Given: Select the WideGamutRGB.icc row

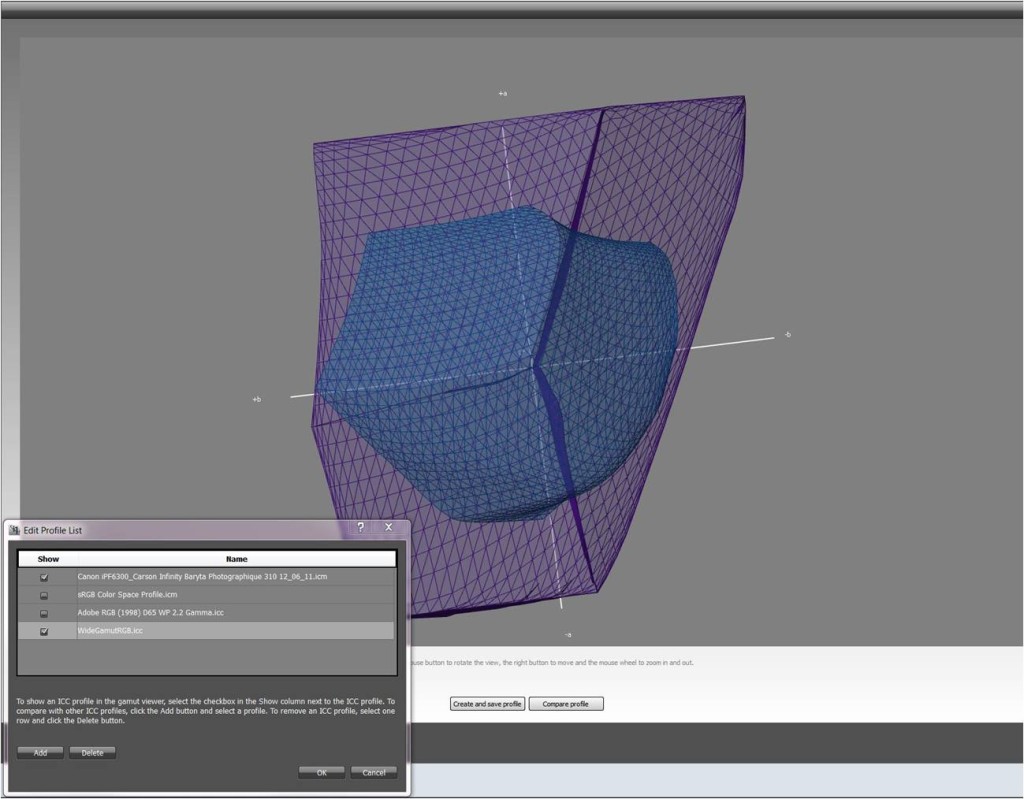Looking at the screenshot, I should [206, 630].
